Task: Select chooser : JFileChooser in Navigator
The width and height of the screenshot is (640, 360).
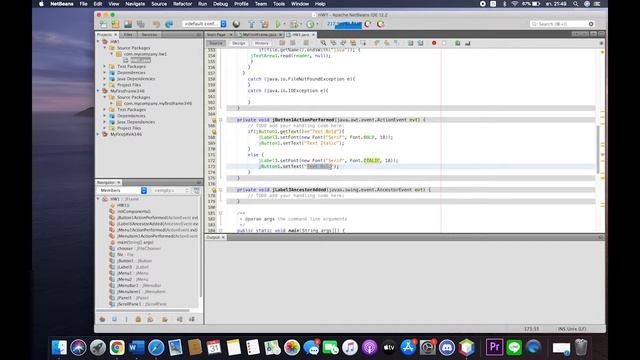Action: (x=139, y=249)
